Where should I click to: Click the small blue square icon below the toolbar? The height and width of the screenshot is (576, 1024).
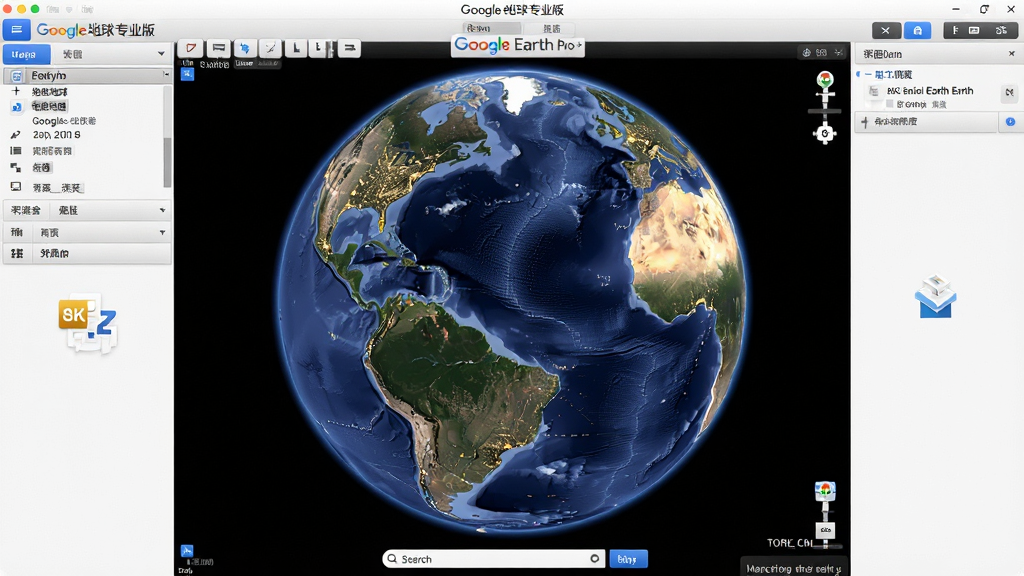(x=187, y=74)
